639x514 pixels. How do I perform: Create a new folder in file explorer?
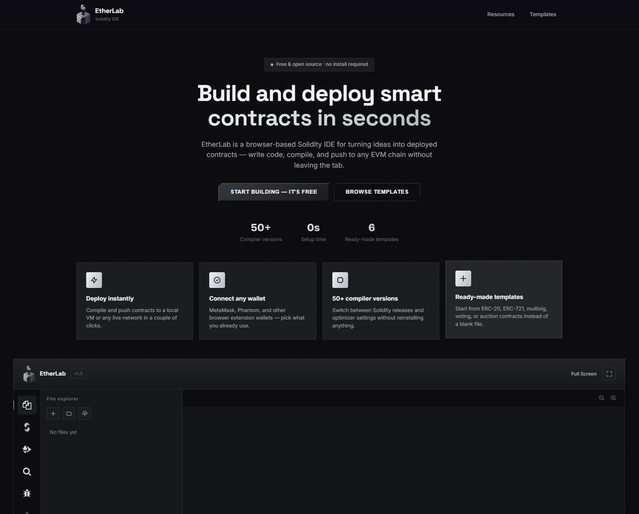coord(69,413)
